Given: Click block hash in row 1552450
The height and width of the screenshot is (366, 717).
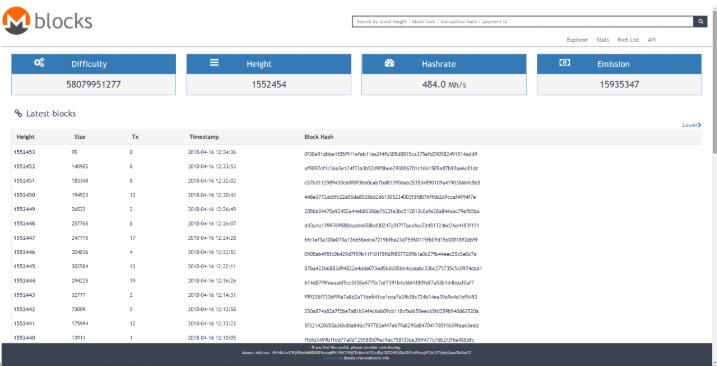Looking at the screenshot, I should [390, 197].
